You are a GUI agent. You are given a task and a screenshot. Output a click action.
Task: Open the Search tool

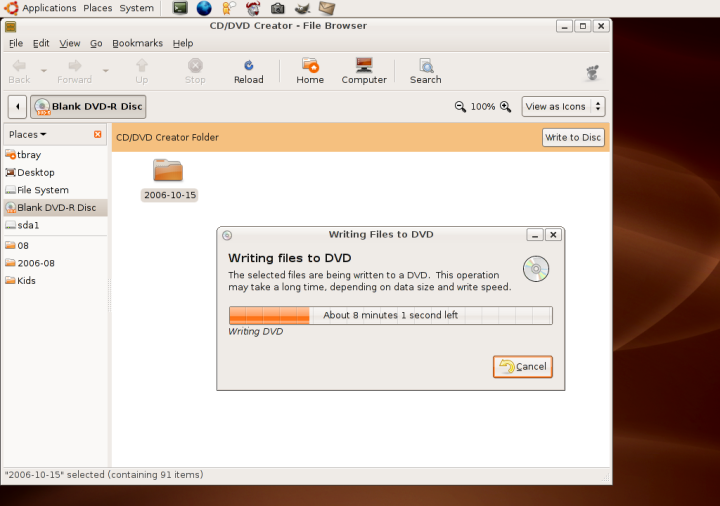click(426, 72)
